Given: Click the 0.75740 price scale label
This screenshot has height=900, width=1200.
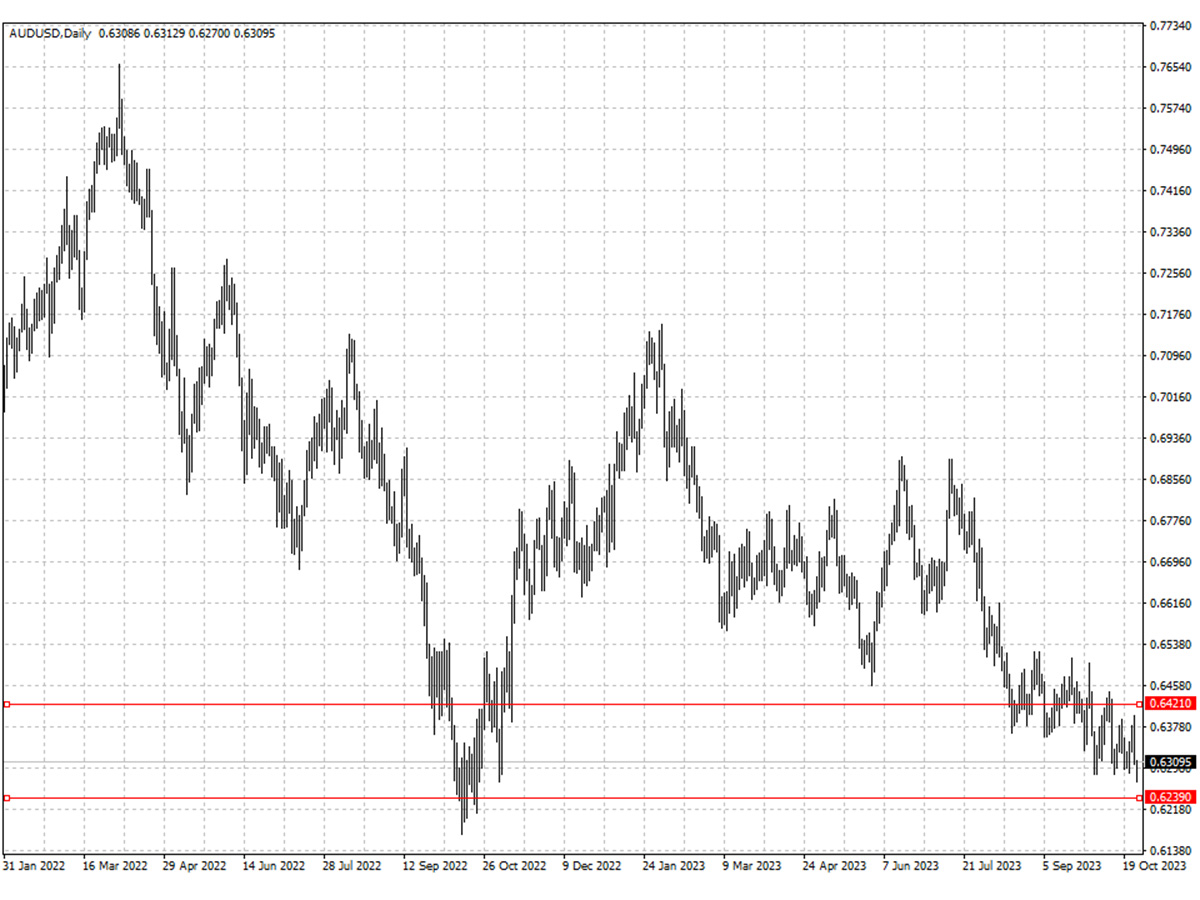Looking at the screenshot, I should (1170, 108).
